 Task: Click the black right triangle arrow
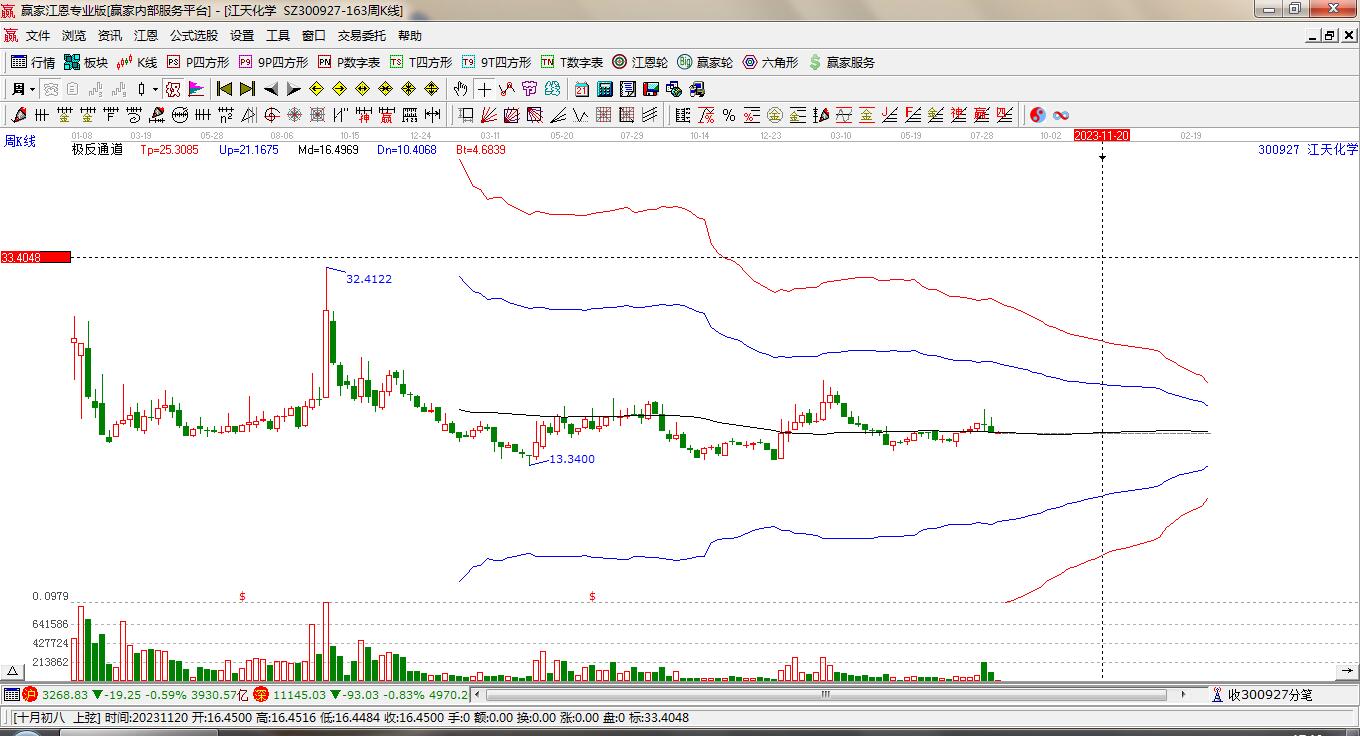tap(293, 89)
